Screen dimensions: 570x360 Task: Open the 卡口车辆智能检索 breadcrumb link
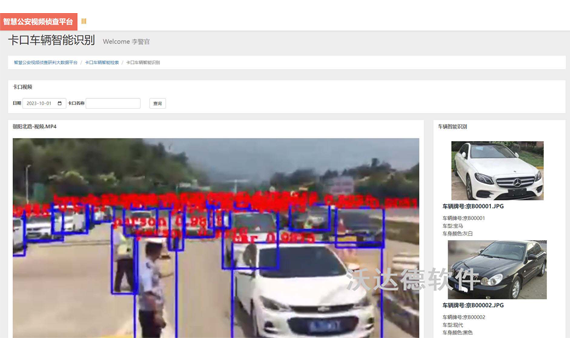tap(102, 63)
